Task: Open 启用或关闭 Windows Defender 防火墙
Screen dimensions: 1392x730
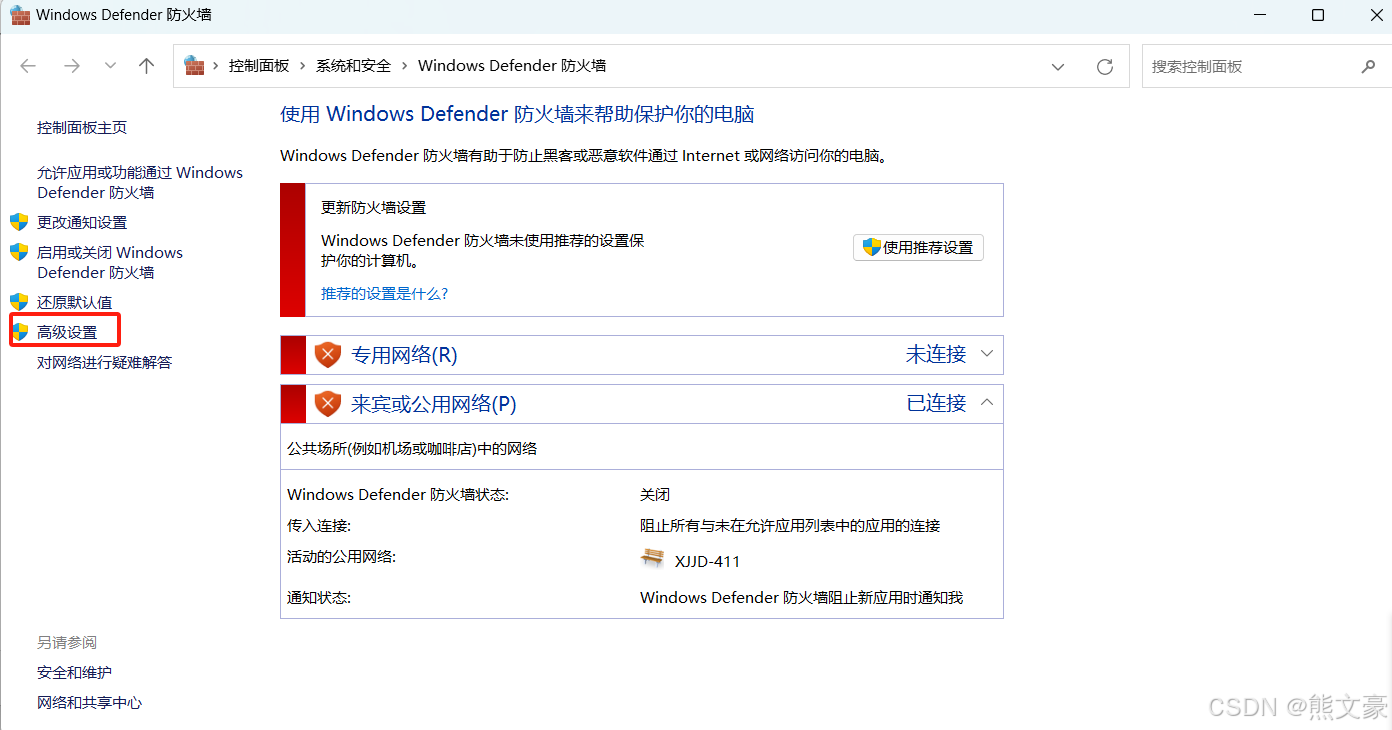Action: click(110, 262)
